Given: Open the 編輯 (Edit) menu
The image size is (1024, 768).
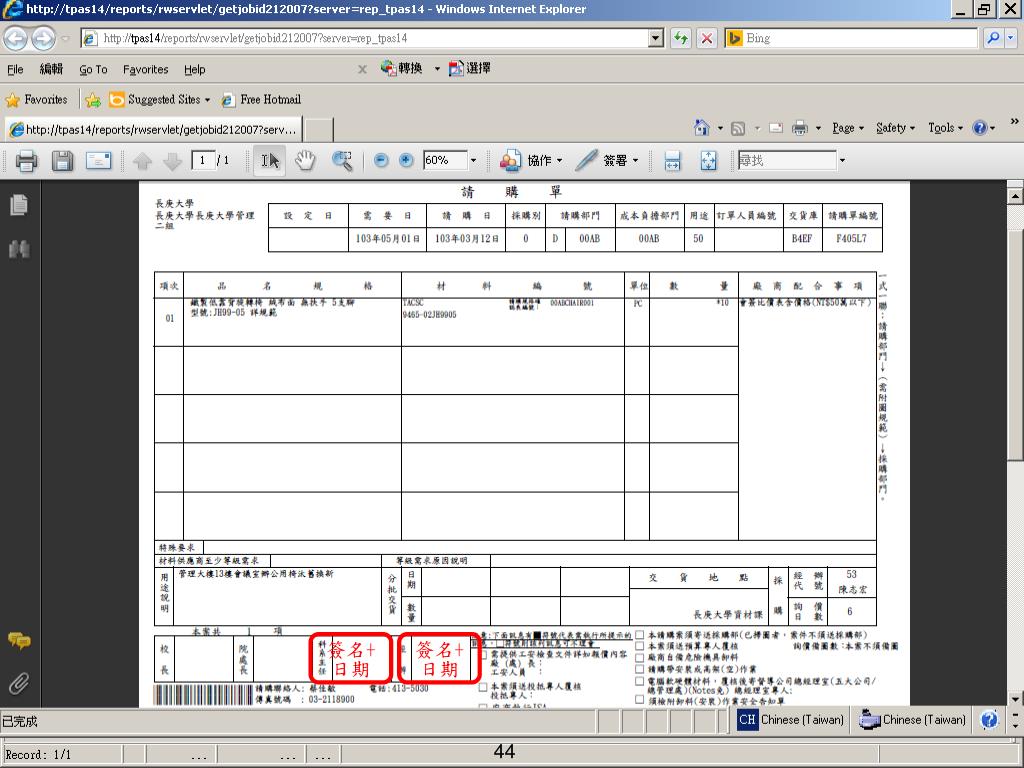Looking at the screenshot, I should click(51, 69).
